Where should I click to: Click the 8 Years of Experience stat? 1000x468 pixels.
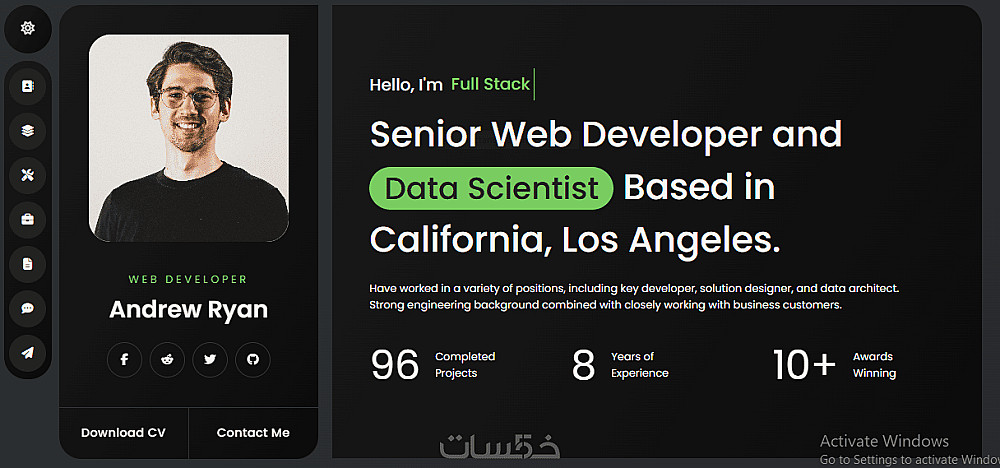tap(620, 365)
